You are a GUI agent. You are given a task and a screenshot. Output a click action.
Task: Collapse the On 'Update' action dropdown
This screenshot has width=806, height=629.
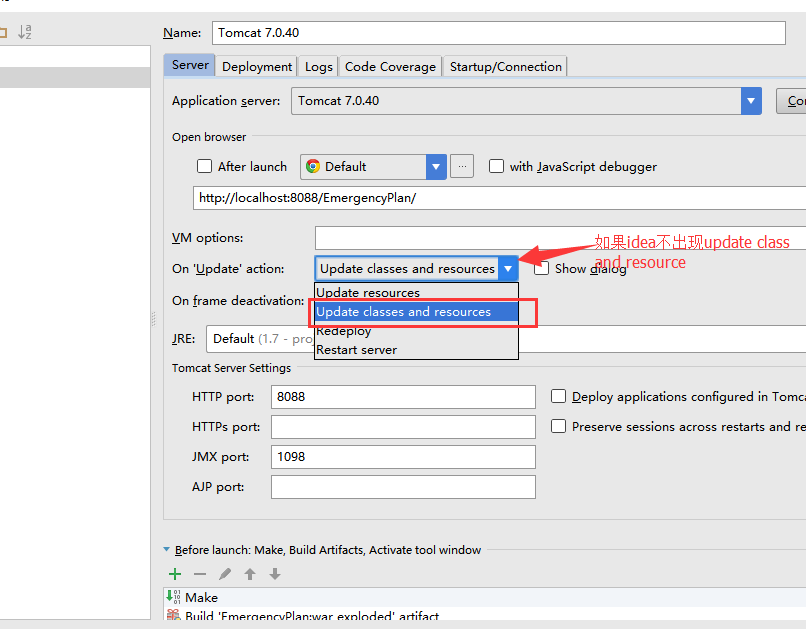click(x=508, y=268)
